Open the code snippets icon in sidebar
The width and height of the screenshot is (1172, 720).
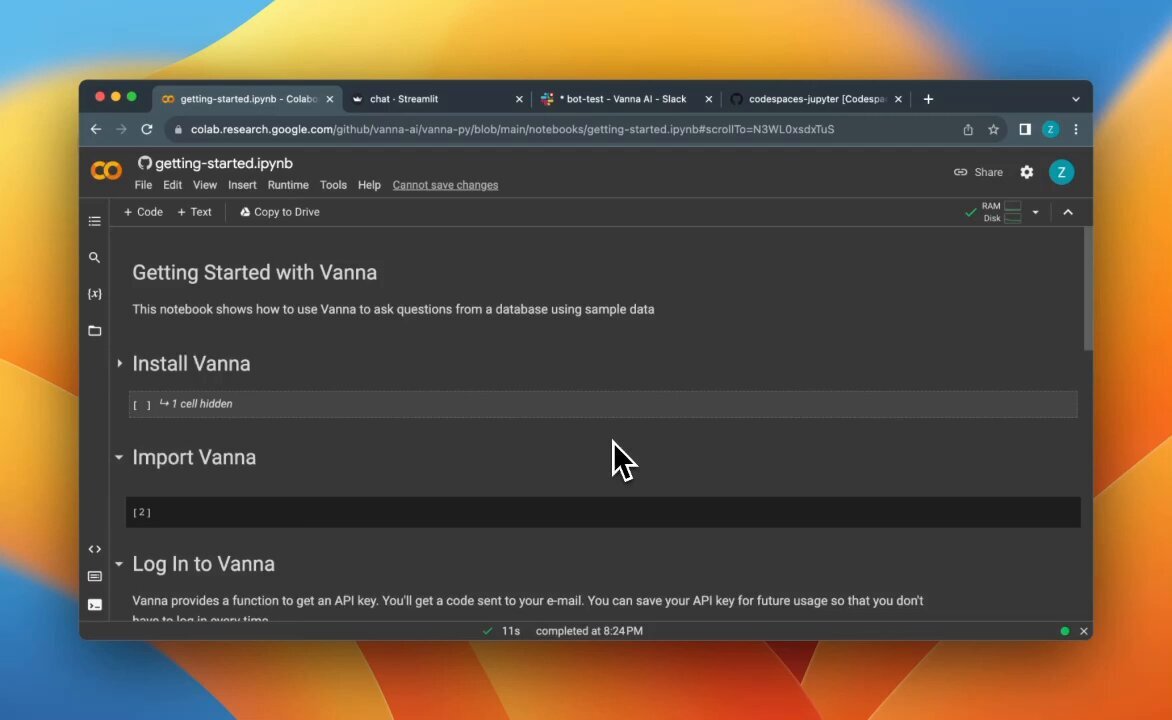[x=94, y=549]
